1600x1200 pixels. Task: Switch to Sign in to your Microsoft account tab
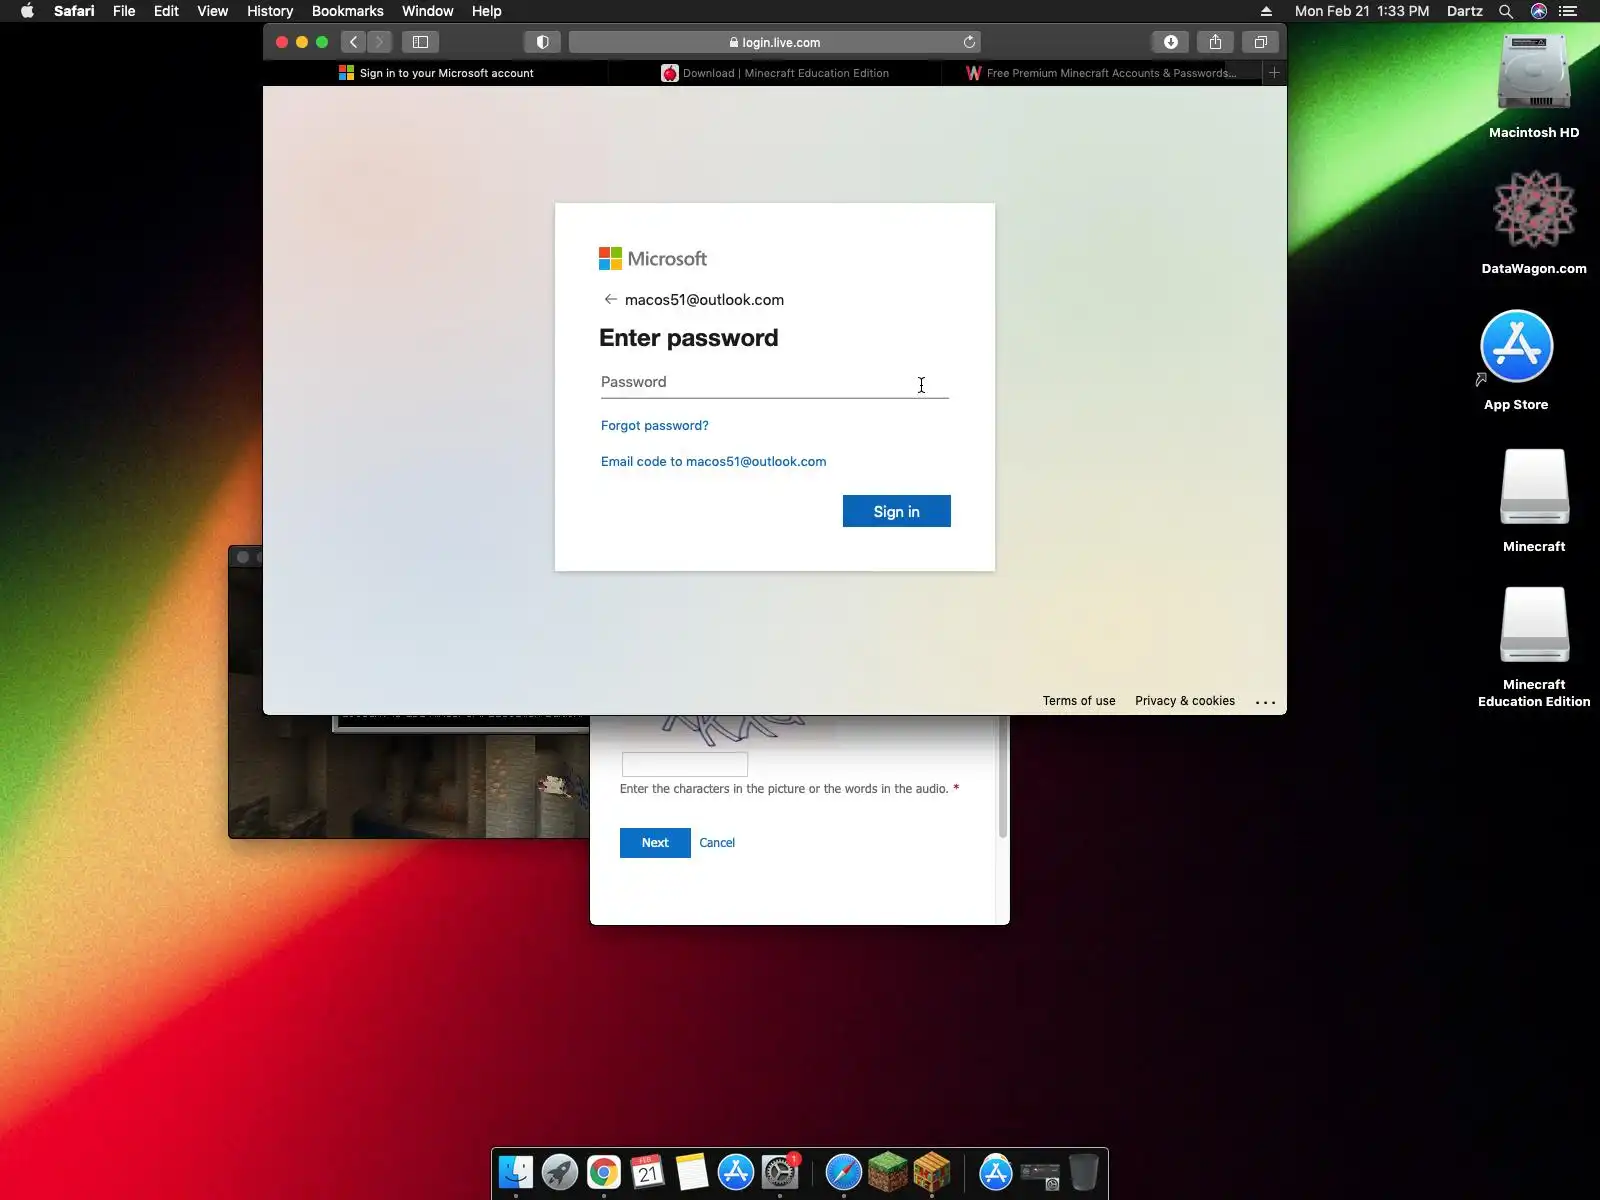pos(436,73)
